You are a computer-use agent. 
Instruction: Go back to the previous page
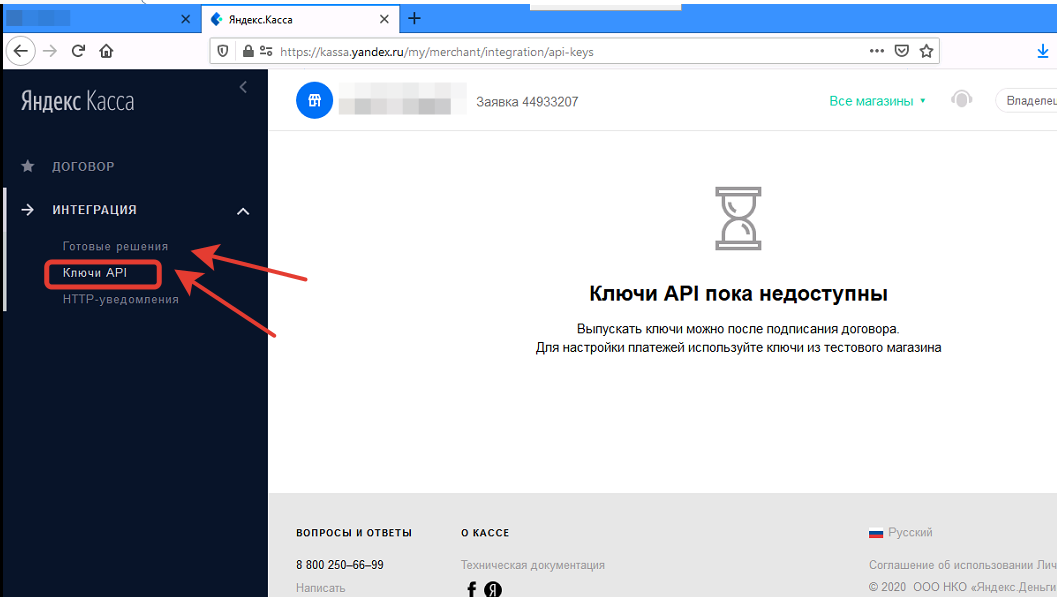coord(21,51)
